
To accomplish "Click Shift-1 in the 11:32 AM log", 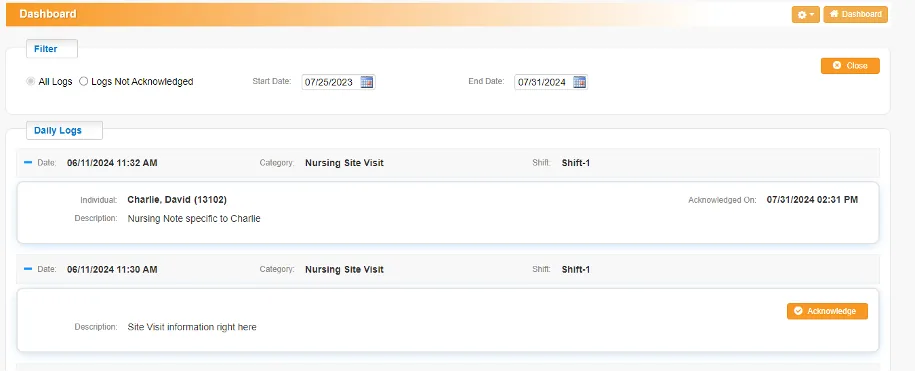I will [576, 163].
